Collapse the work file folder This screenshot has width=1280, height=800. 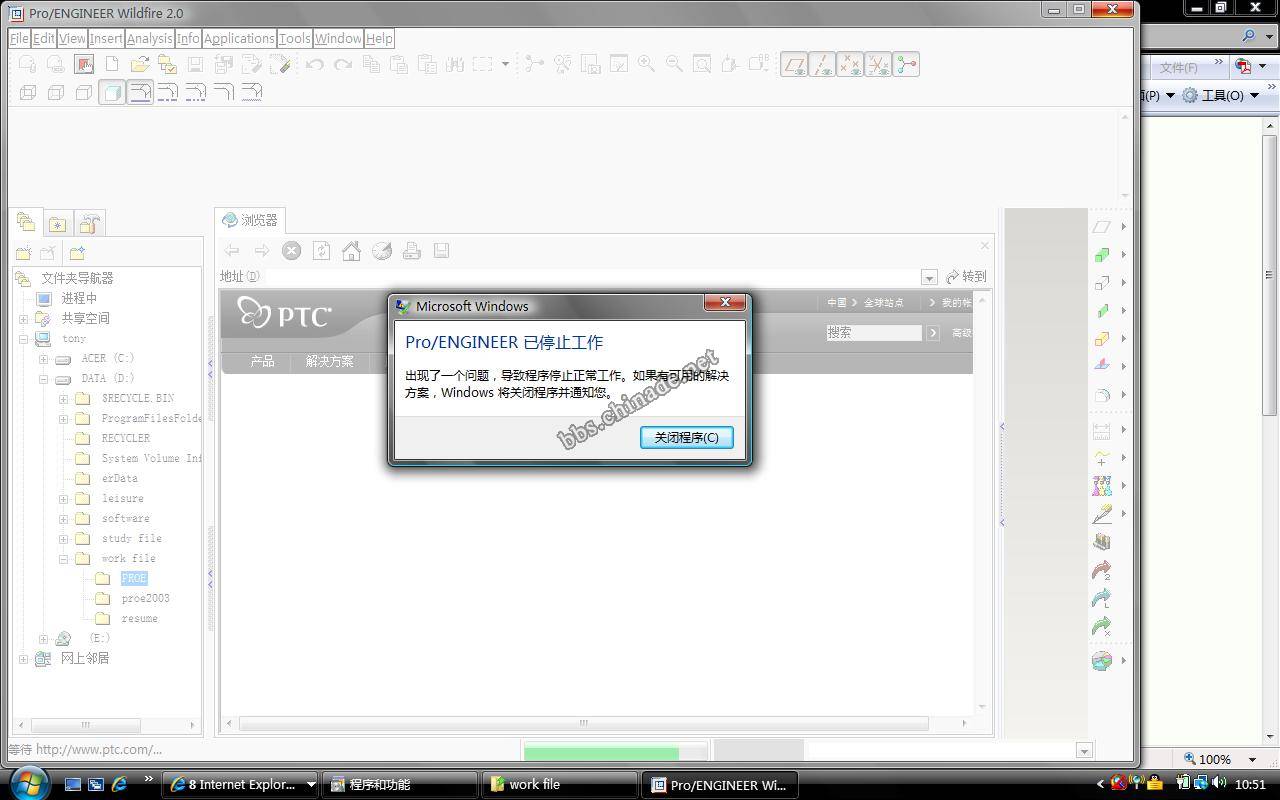(63, 558)
